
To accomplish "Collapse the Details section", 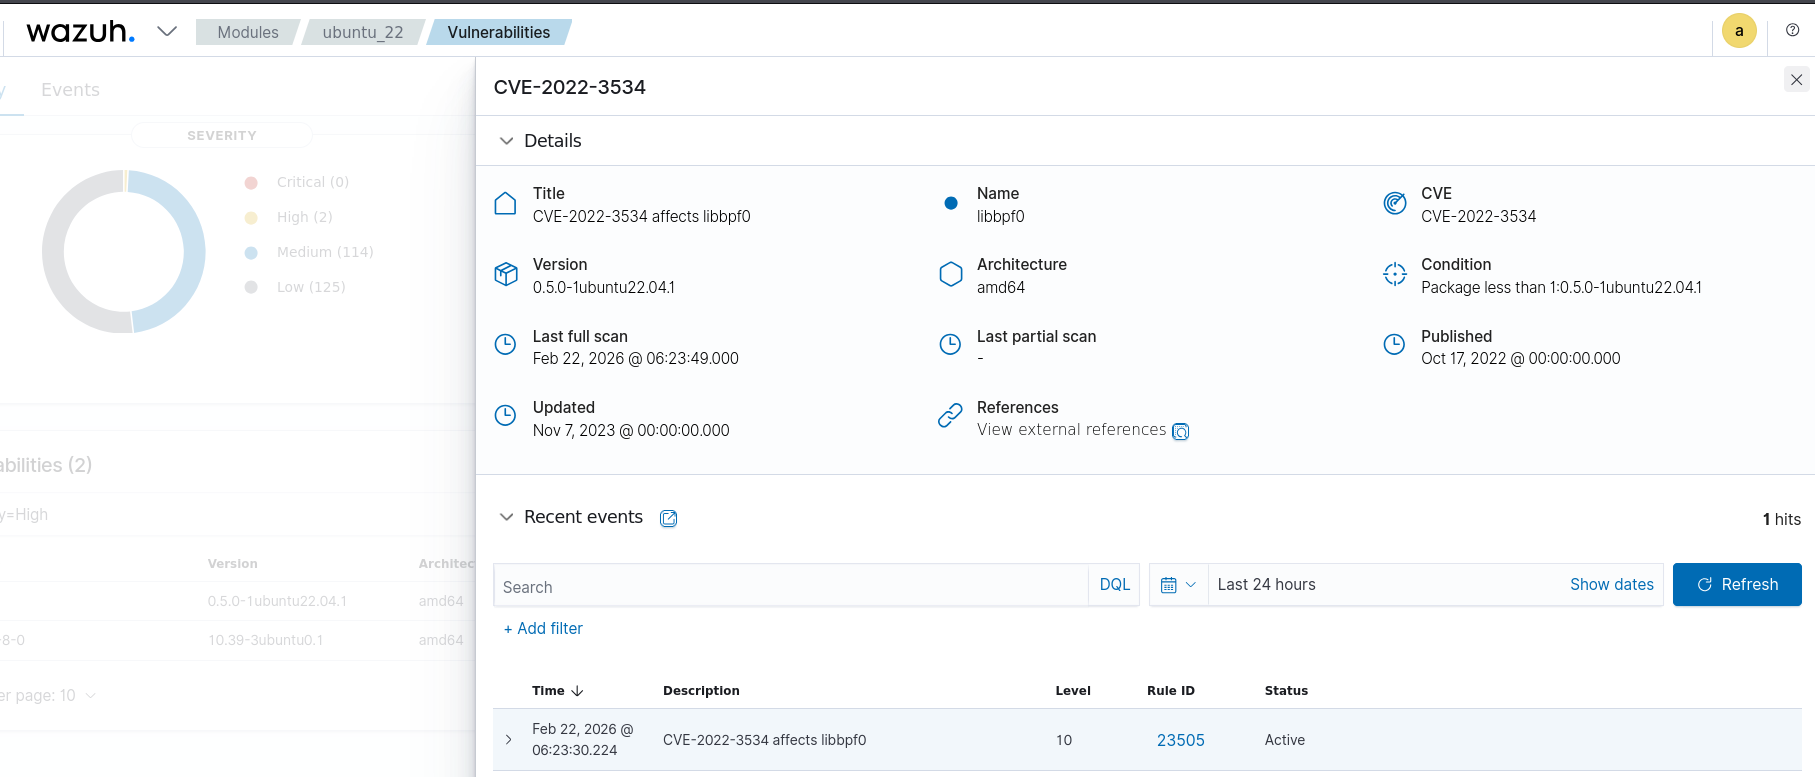I will pos(506,141).
